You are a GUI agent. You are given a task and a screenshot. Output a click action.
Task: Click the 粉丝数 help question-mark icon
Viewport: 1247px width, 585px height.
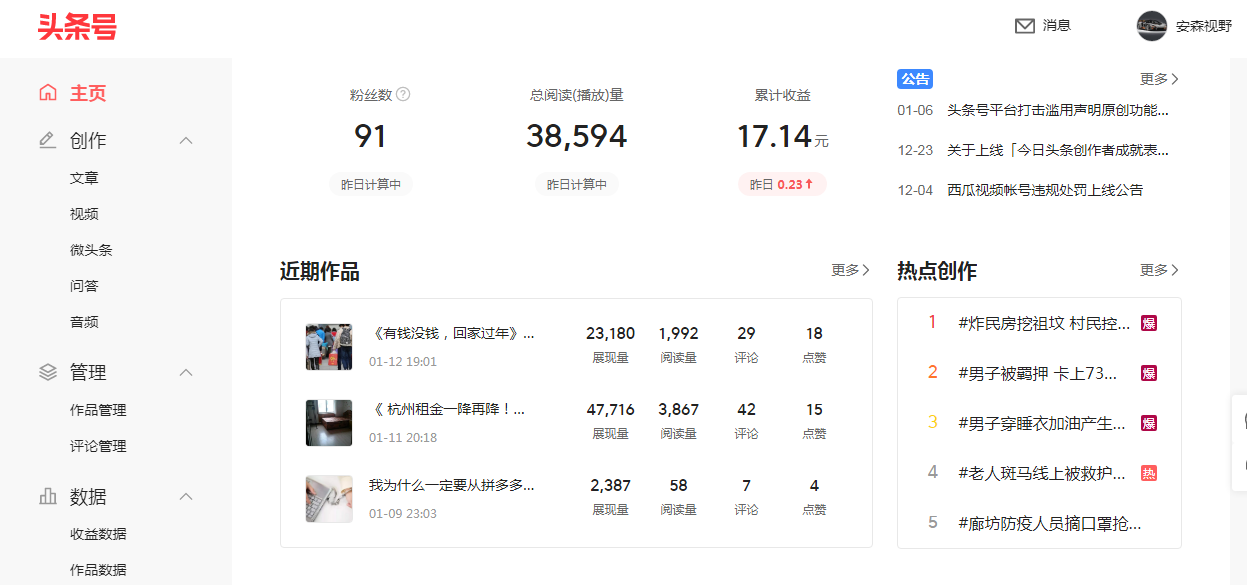pyautogui.click(x=403, y=95)
